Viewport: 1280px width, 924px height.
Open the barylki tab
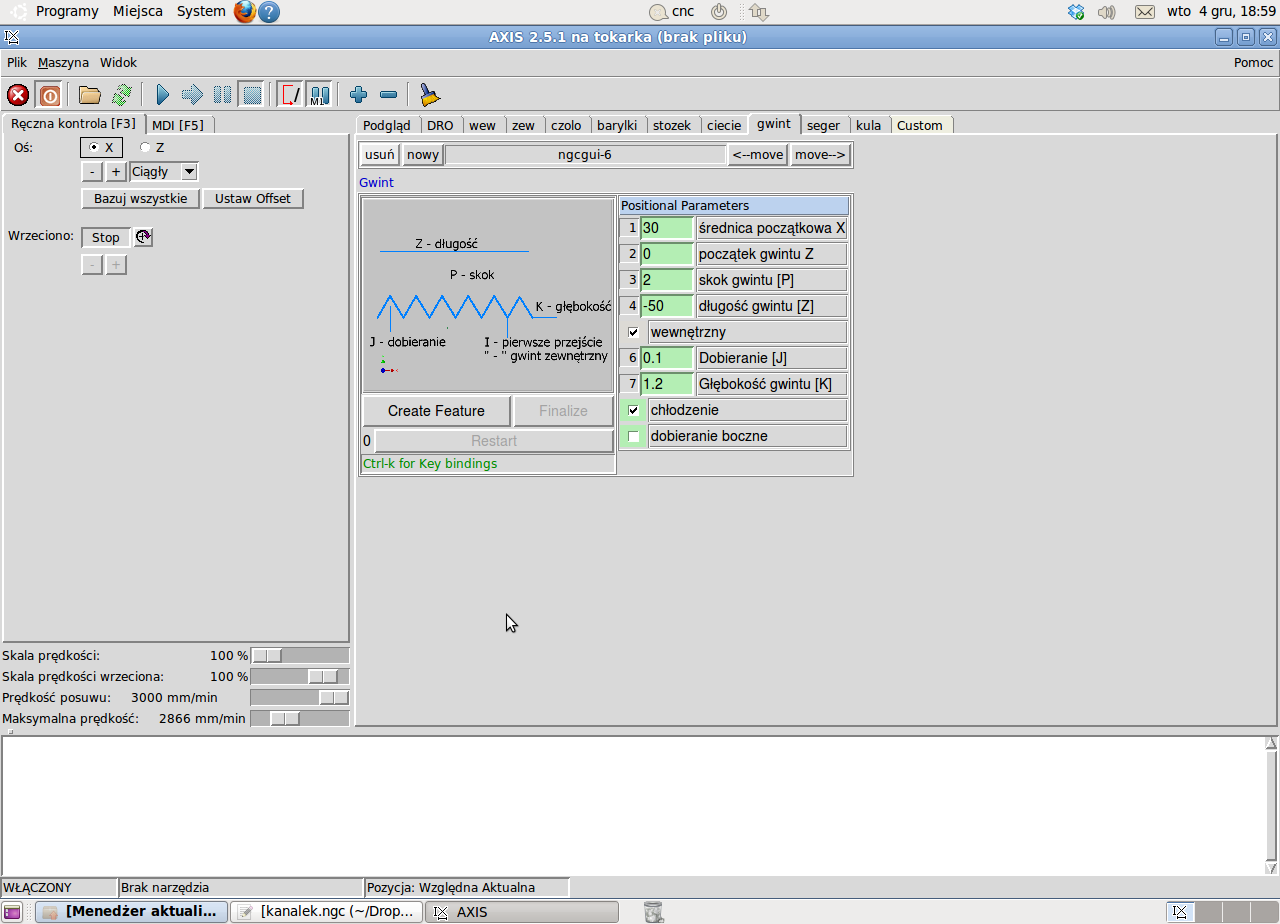click(617, 125)
